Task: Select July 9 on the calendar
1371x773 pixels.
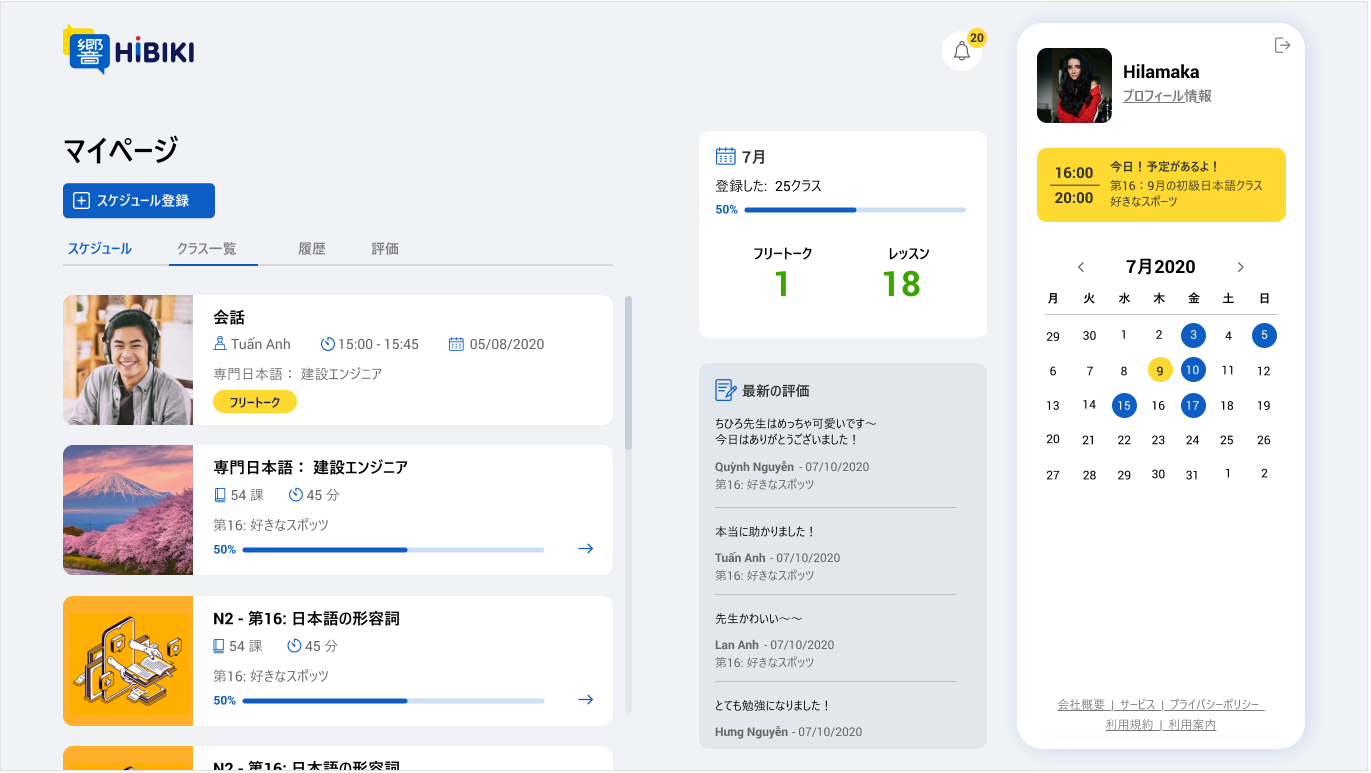Action: (x=1158, y=370)
